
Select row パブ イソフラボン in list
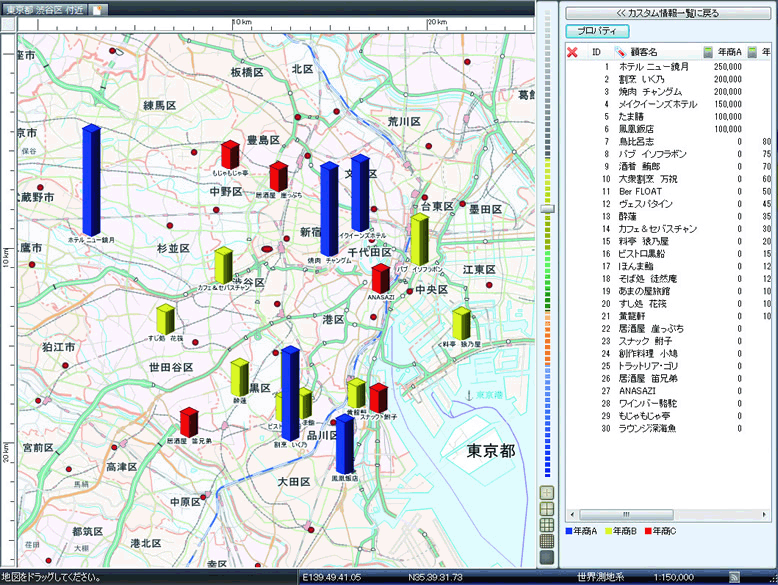click(x=668, y=154)
